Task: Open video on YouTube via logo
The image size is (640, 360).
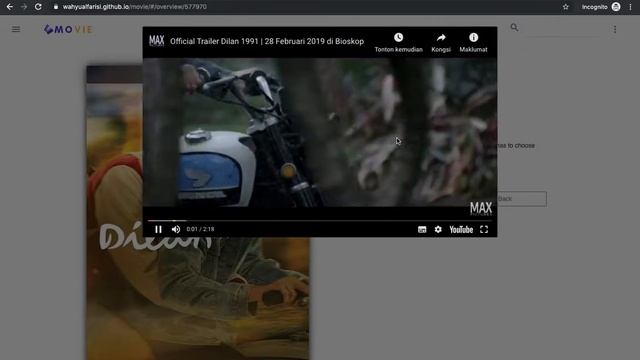Action: (x=461, y=229)
